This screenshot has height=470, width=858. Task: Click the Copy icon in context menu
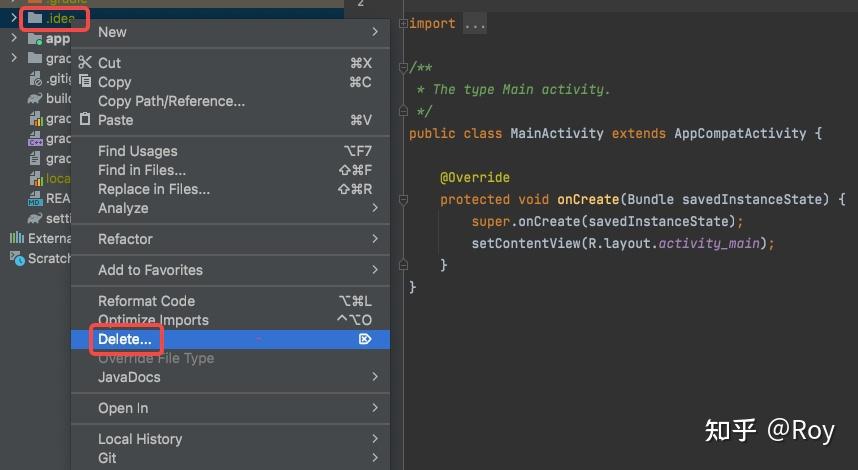click(x=85, y=82)
